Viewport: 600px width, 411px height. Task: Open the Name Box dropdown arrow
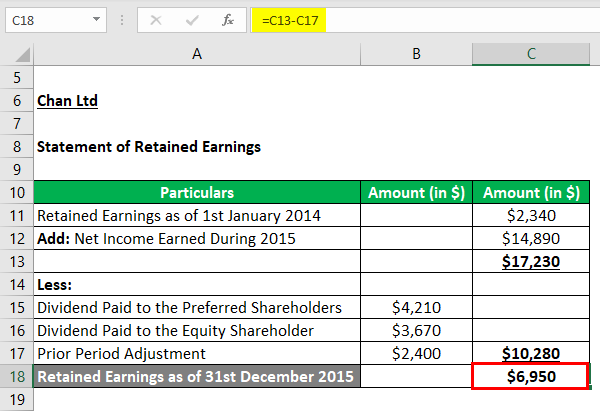[96, 19]
